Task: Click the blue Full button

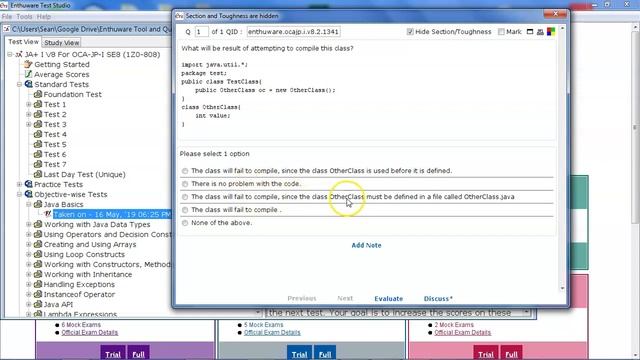Action: pos(325,353)
